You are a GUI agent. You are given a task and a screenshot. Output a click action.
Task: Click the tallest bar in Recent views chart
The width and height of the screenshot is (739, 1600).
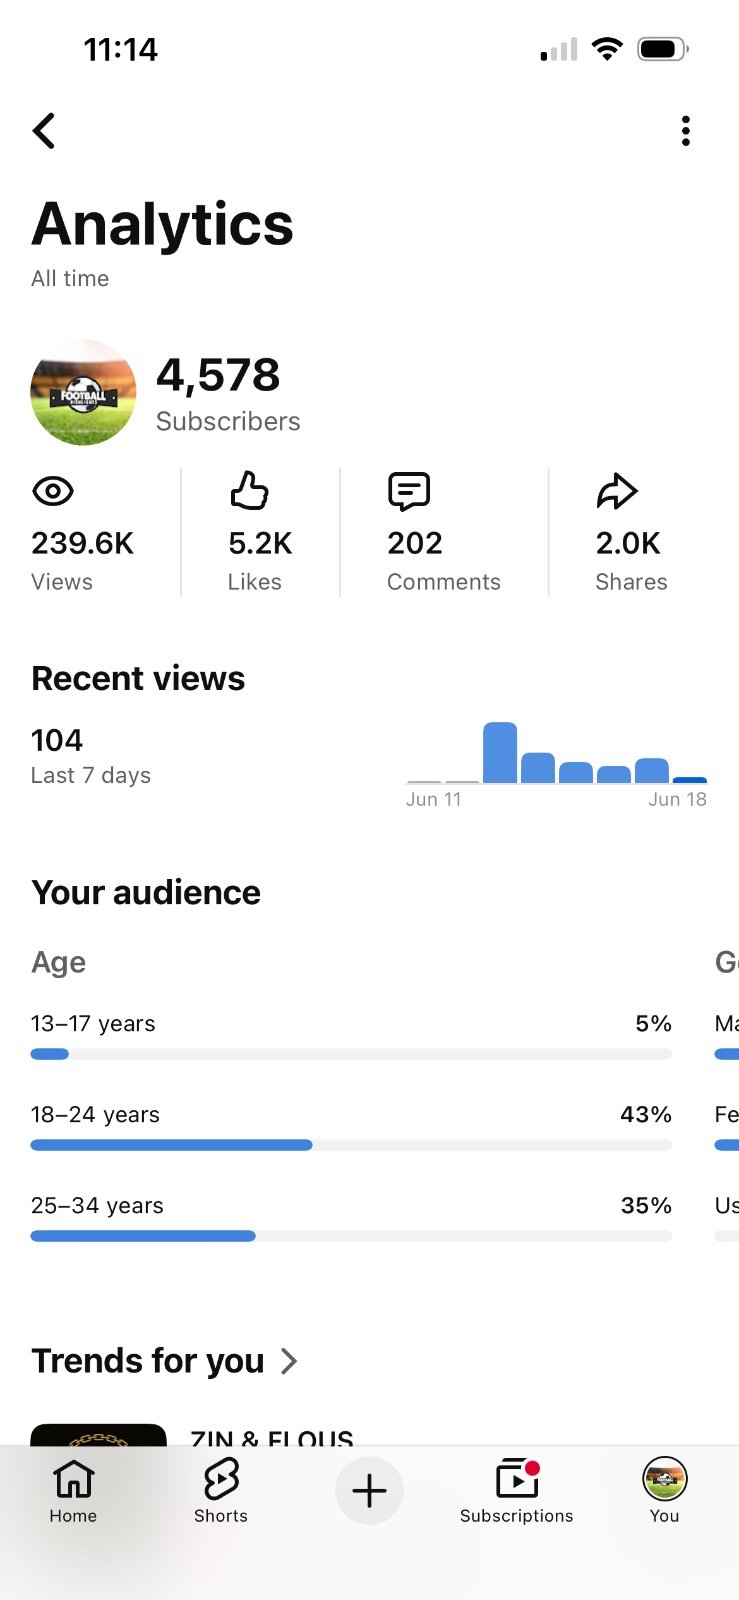[x=500, y=752]
